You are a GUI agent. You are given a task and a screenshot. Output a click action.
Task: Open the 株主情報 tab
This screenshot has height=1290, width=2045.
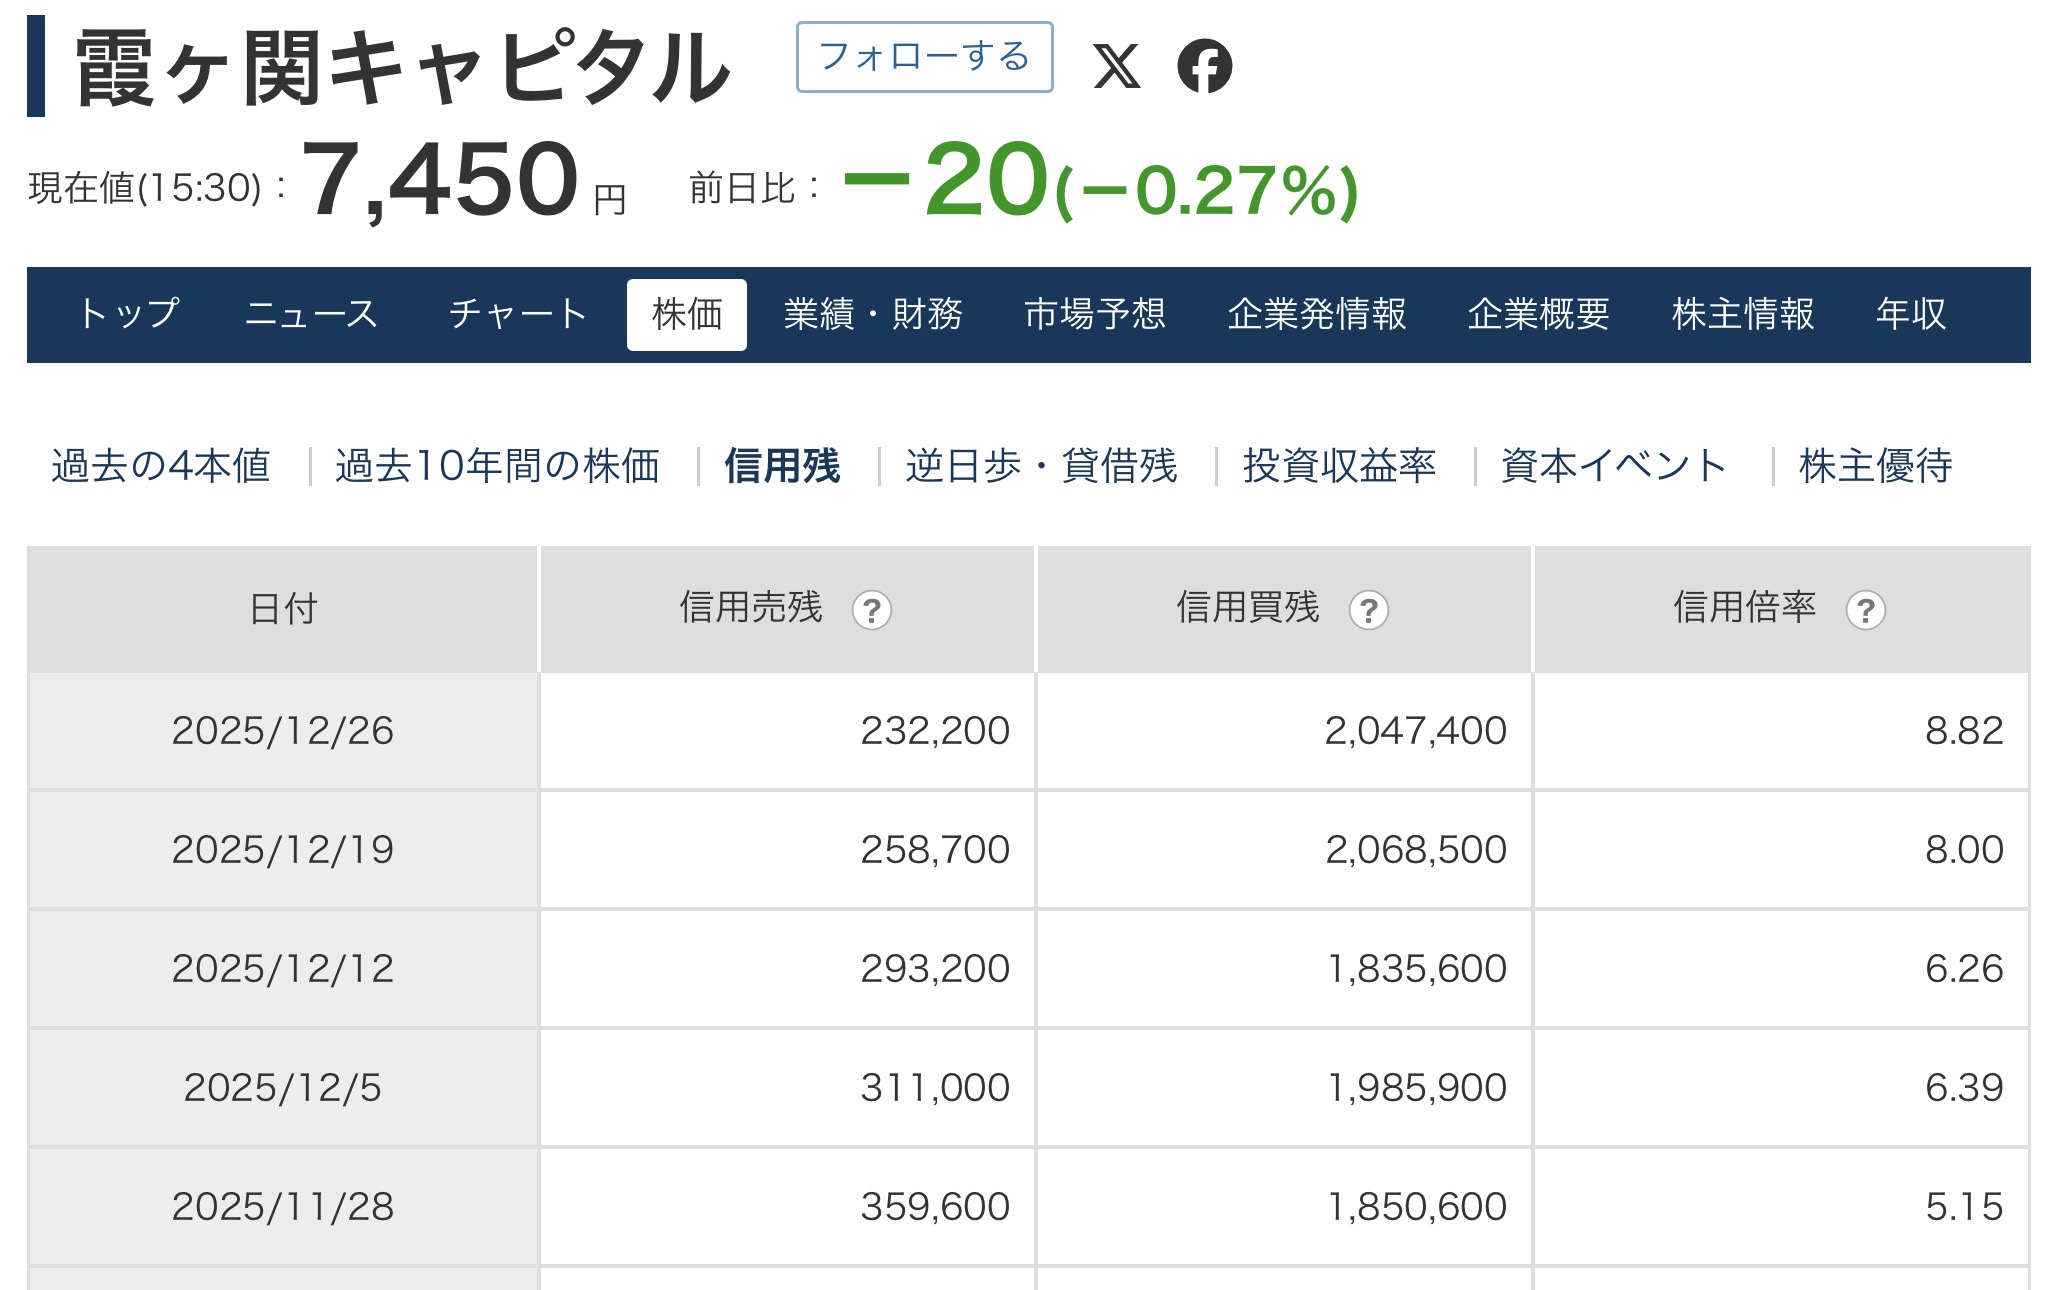click(1742, 314)
